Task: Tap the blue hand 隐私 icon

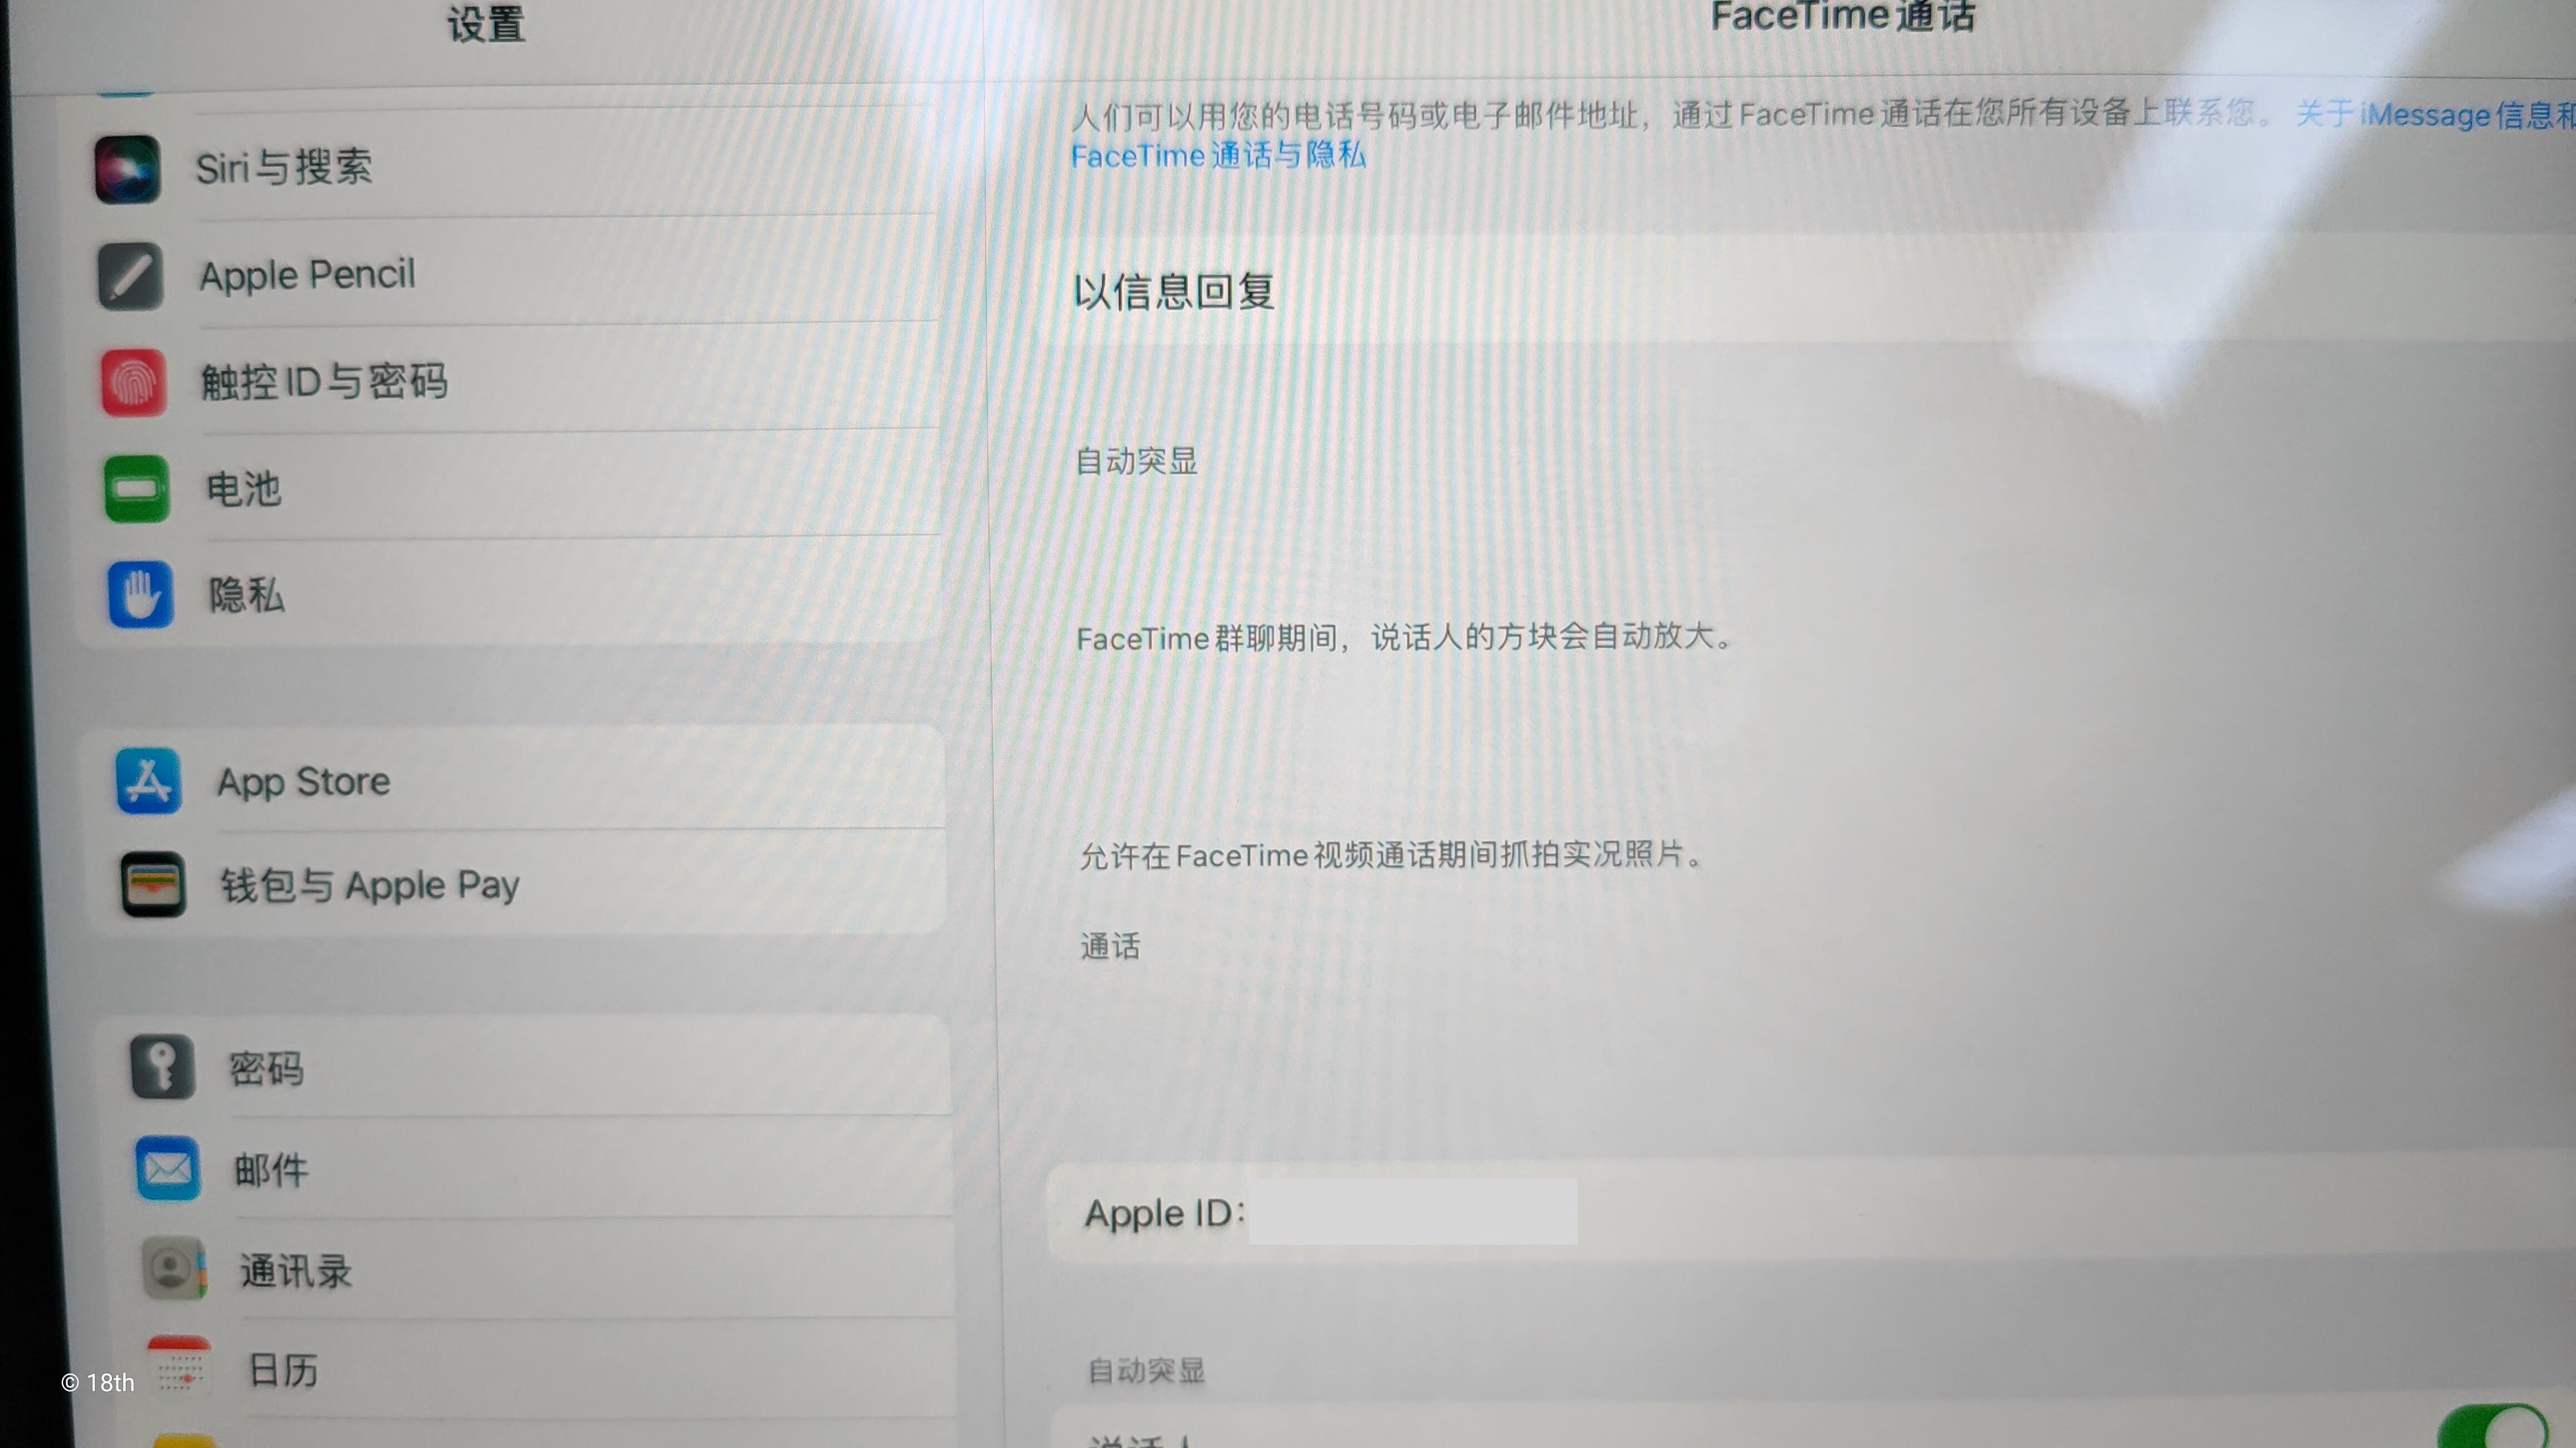Action: pos(140,595)
